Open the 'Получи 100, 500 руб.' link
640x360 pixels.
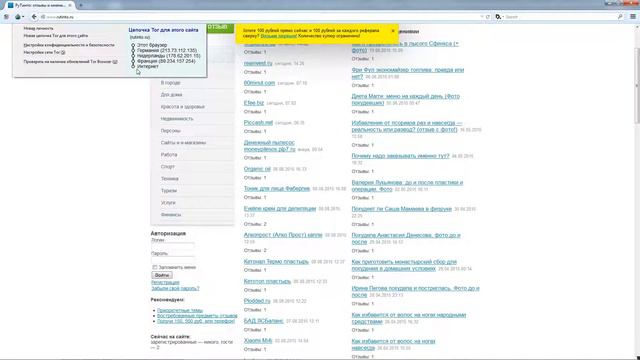click(196, 321)
